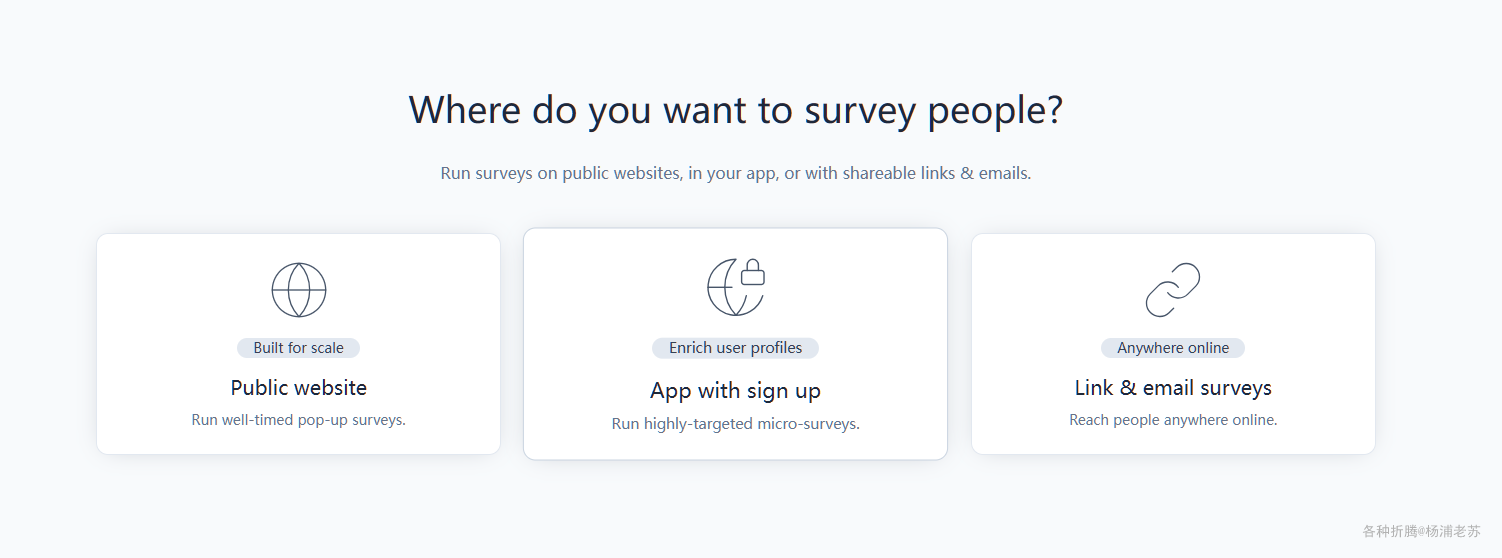
Task: Click the globe icon for Public website
Action: [299, 290]
